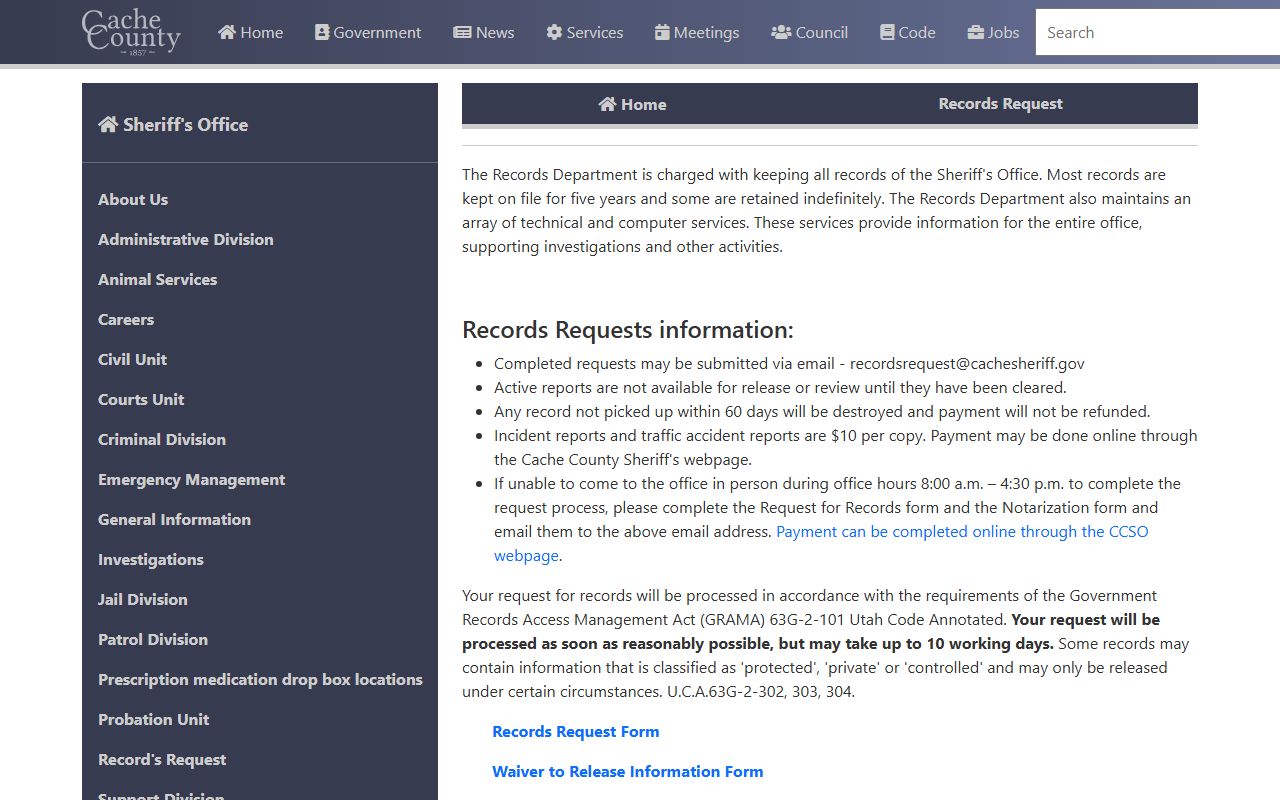
Task: Open the Government menu item
Action: pos(368,32)
